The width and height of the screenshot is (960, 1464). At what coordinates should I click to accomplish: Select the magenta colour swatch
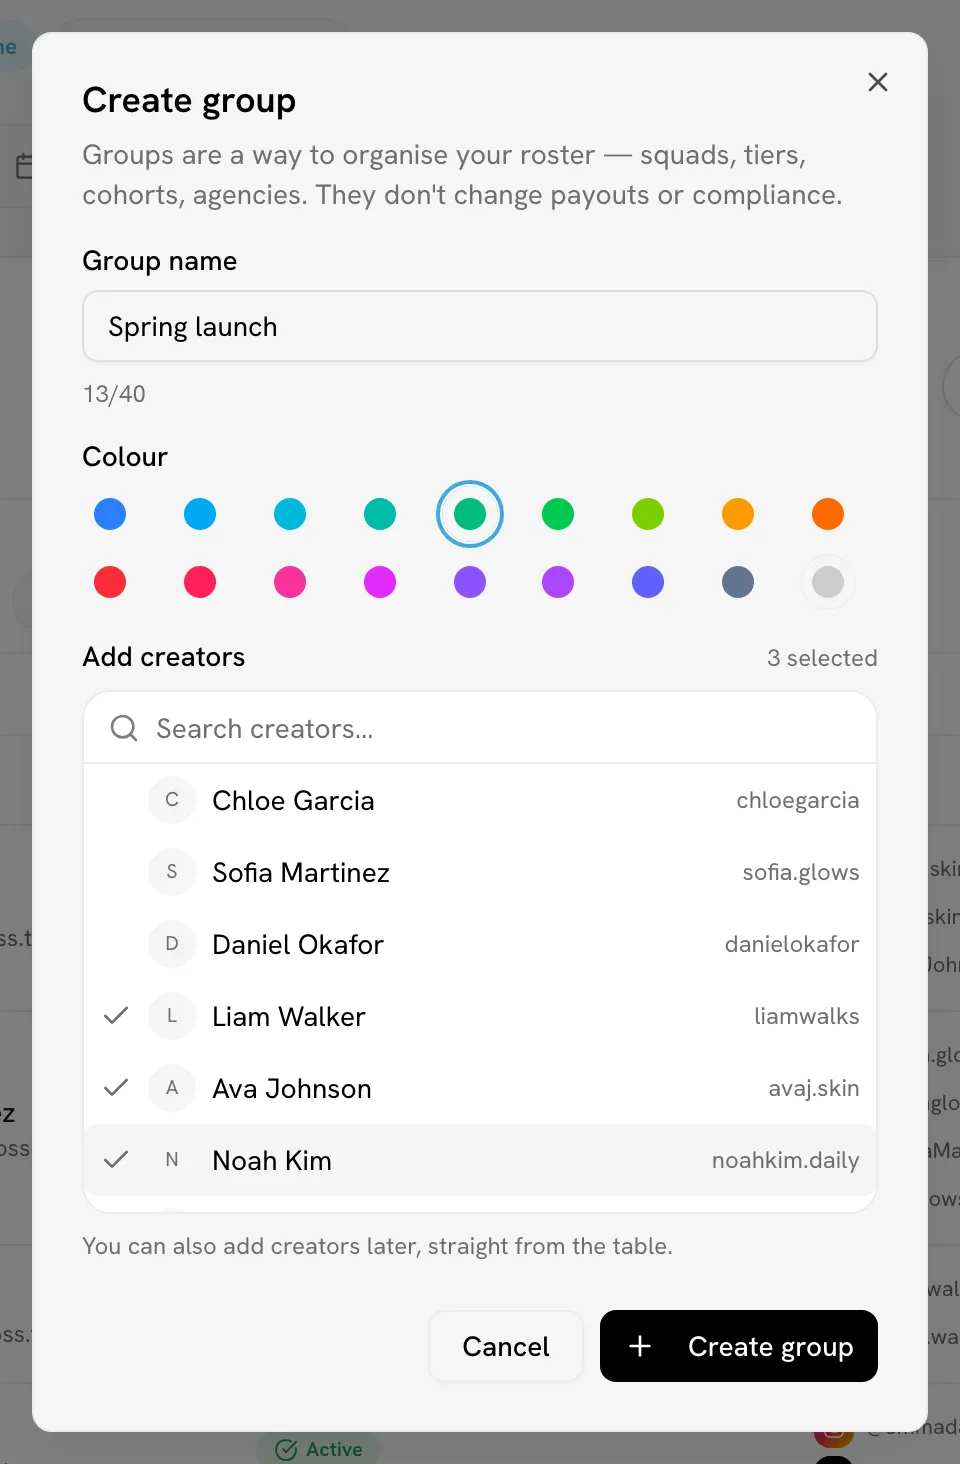[x=380, y=582]
